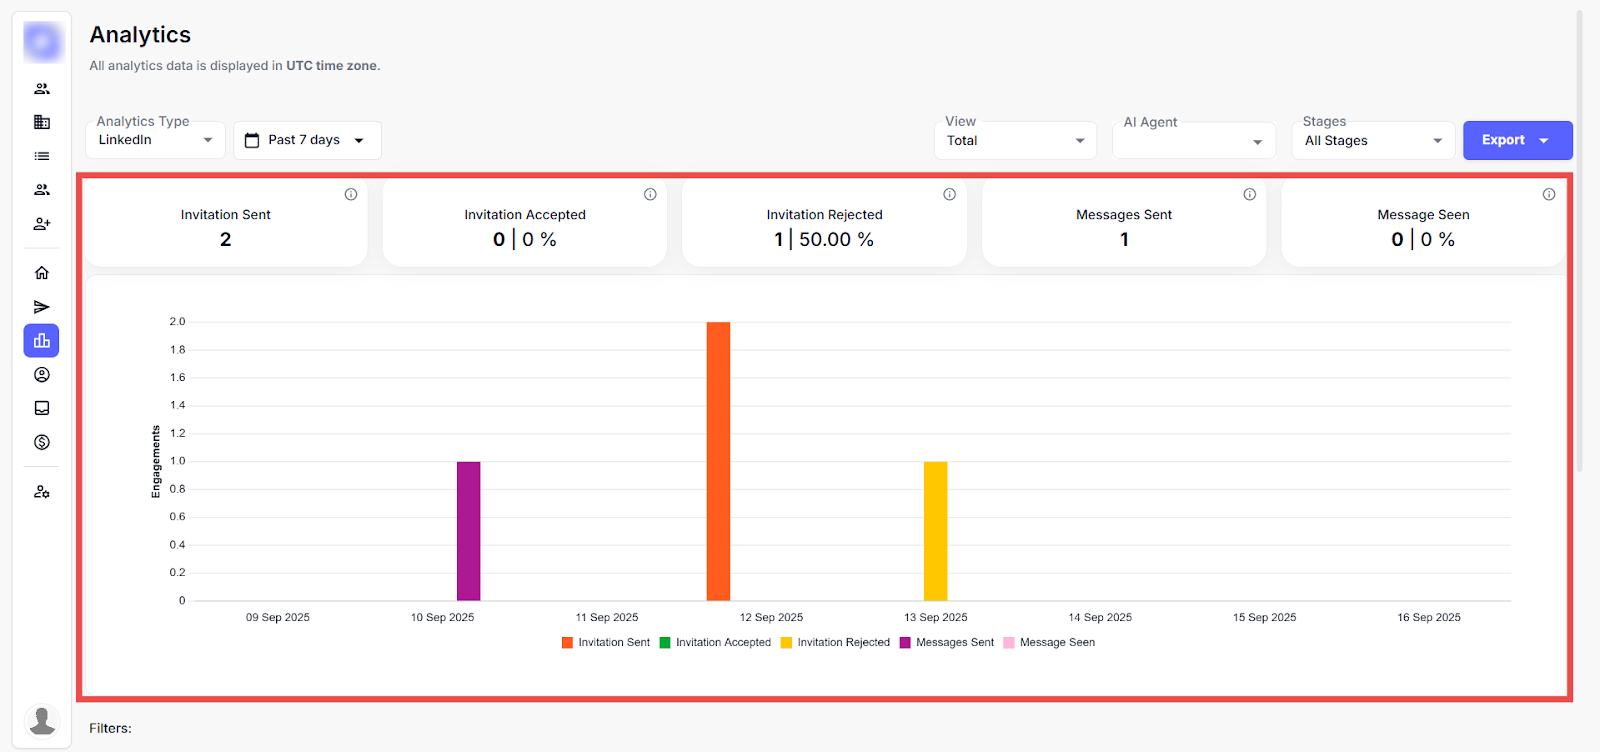Click the info icon on Messages Sent card
The width and height of the screenshot is (1600, 752).
click(1249, 195)
